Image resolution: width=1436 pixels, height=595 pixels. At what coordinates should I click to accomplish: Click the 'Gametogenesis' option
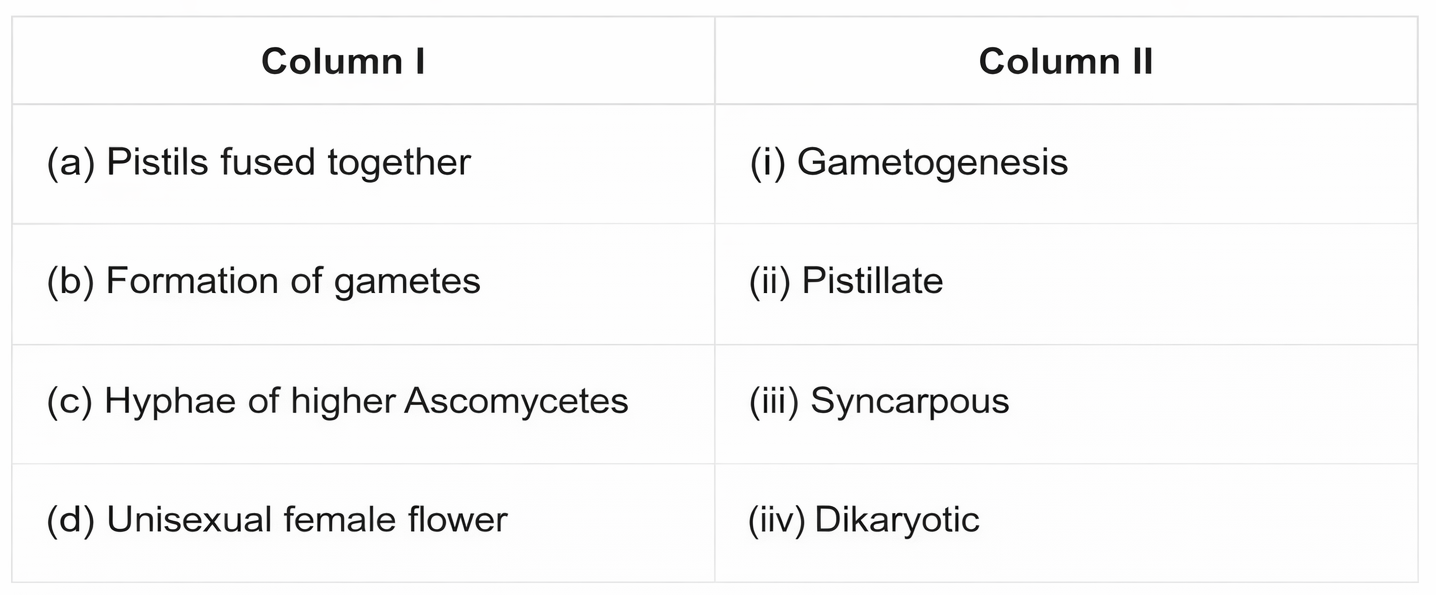[932, 162]
